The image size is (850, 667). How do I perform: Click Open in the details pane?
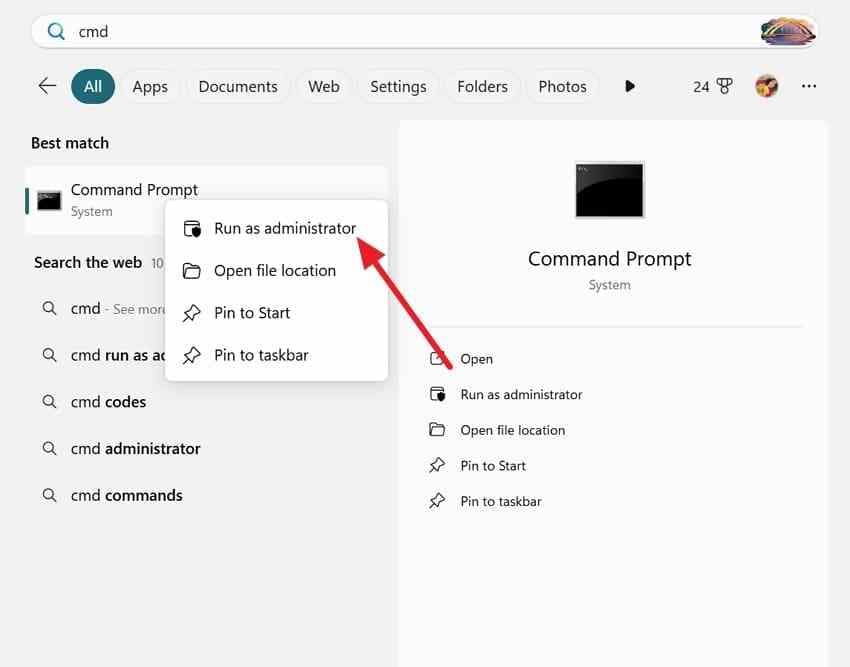pyautogui.click(x=476, y=359)
